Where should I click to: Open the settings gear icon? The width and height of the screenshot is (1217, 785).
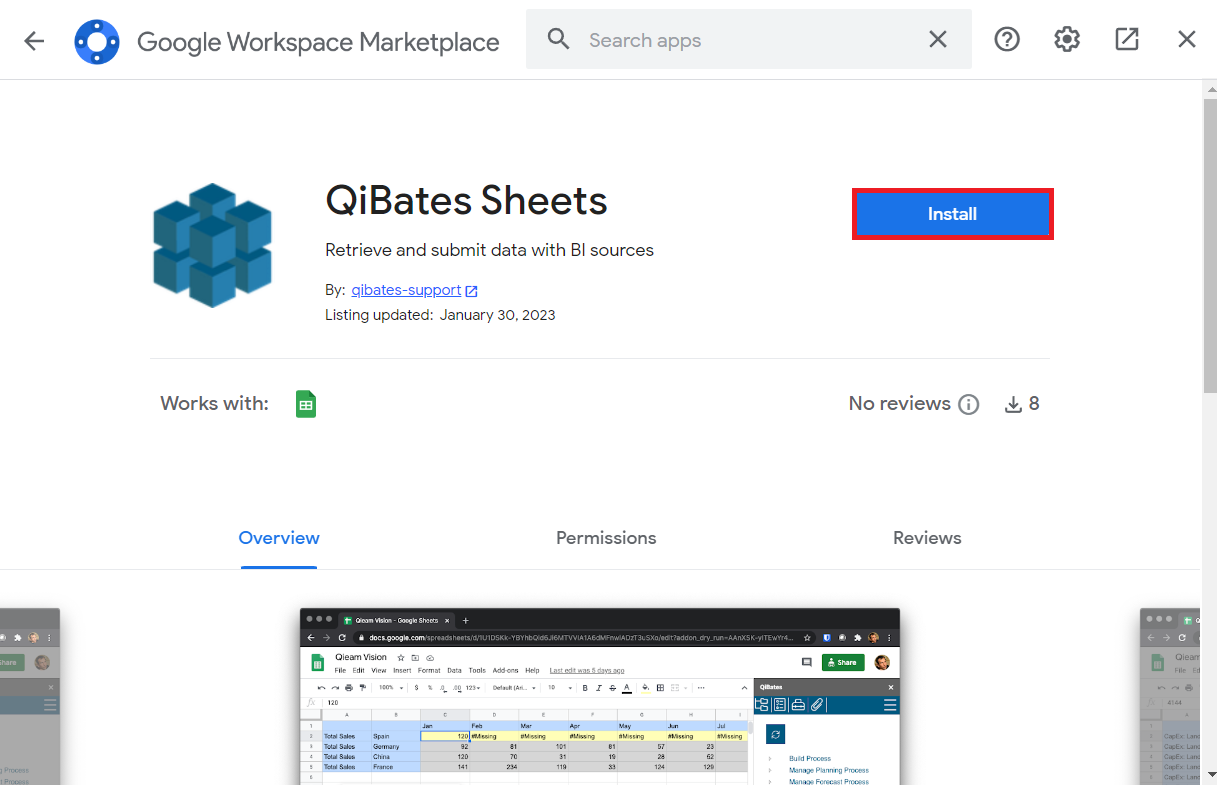point(1067,40)
